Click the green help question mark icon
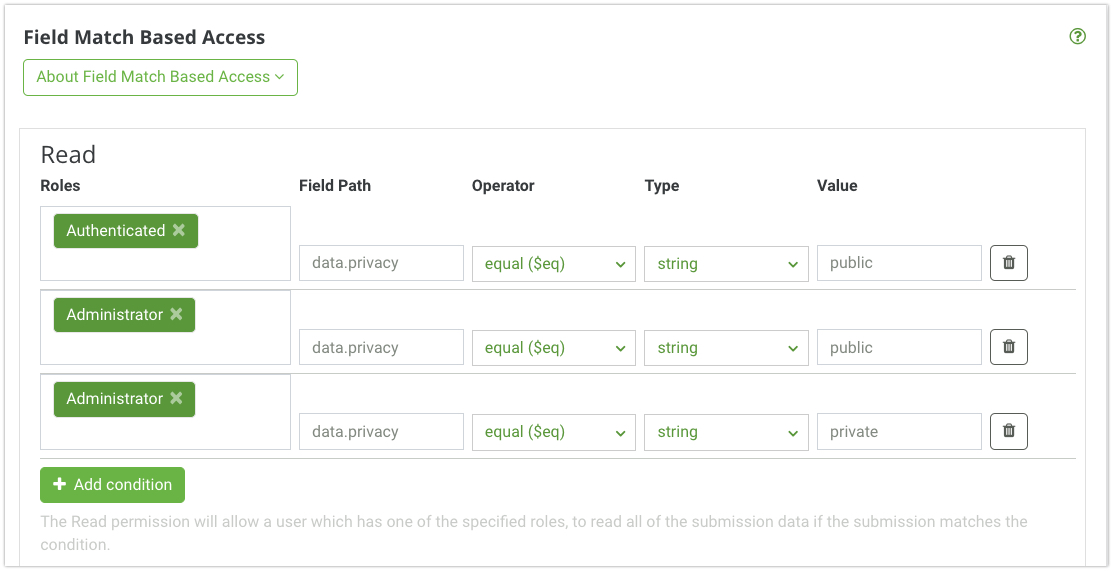 [1077, 37]
